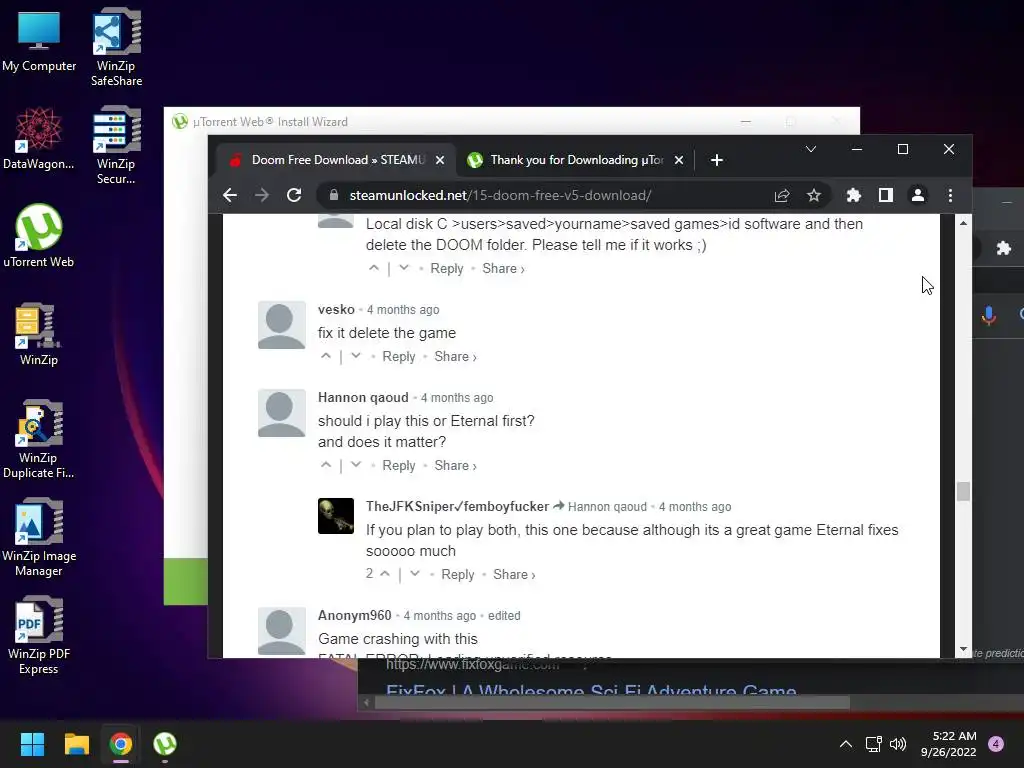Reply to vesko's comment

(399, 357)
